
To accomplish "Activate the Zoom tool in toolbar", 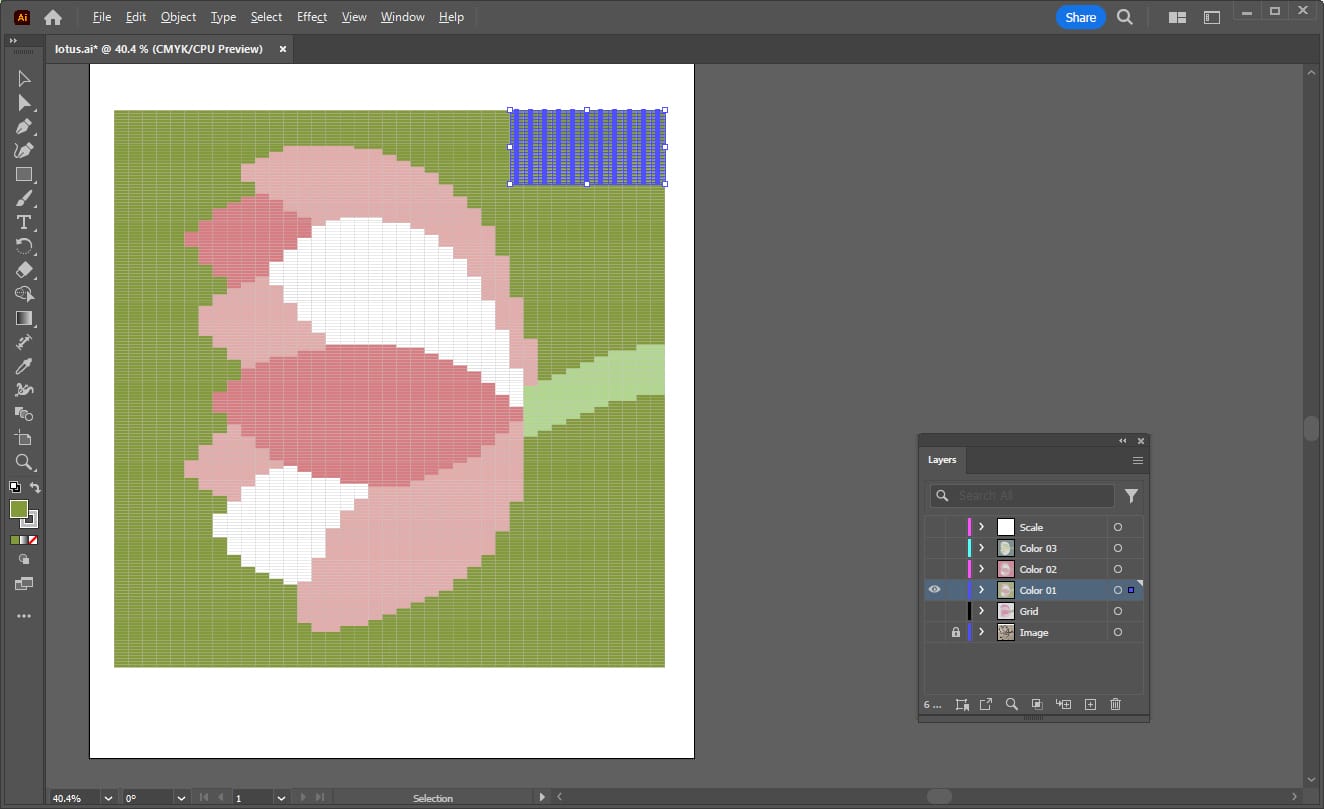I will point(24,462).
